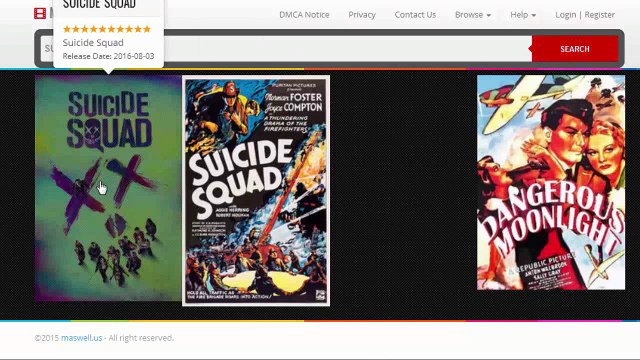Viewport: 640px width, 360px height.
Task: Open the Privacy page link
Action: [362, 15]
